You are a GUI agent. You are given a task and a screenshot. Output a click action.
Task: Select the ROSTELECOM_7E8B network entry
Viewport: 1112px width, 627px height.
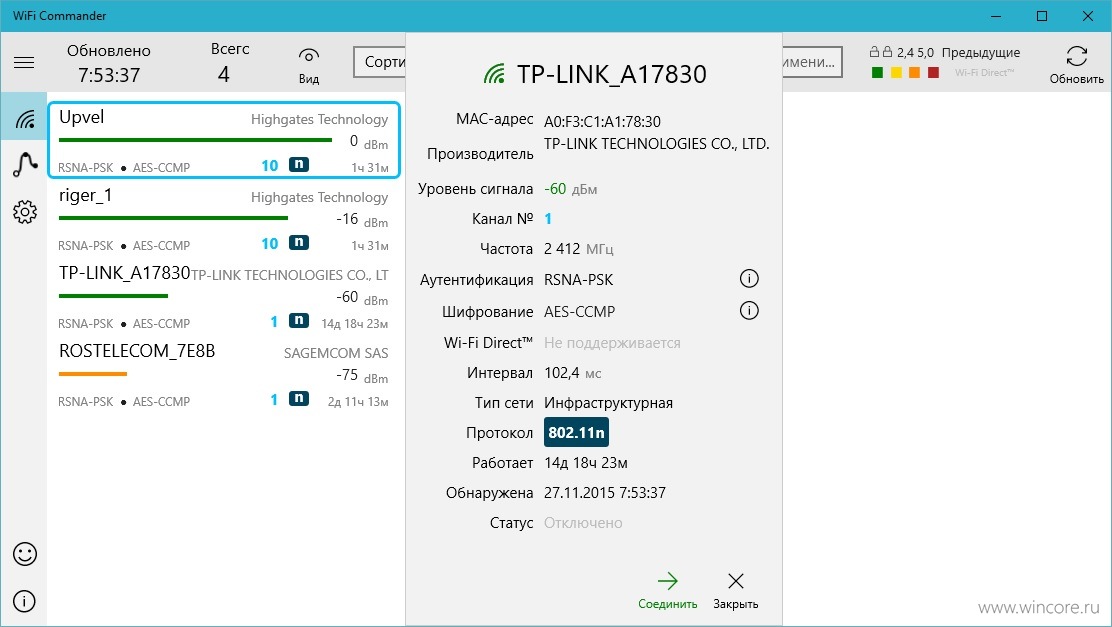224,375
